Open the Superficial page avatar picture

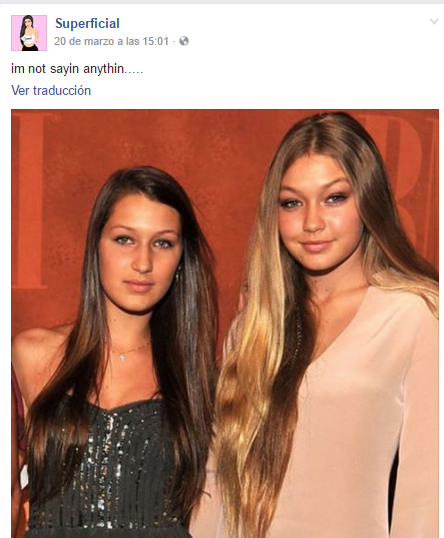(29, 33)
